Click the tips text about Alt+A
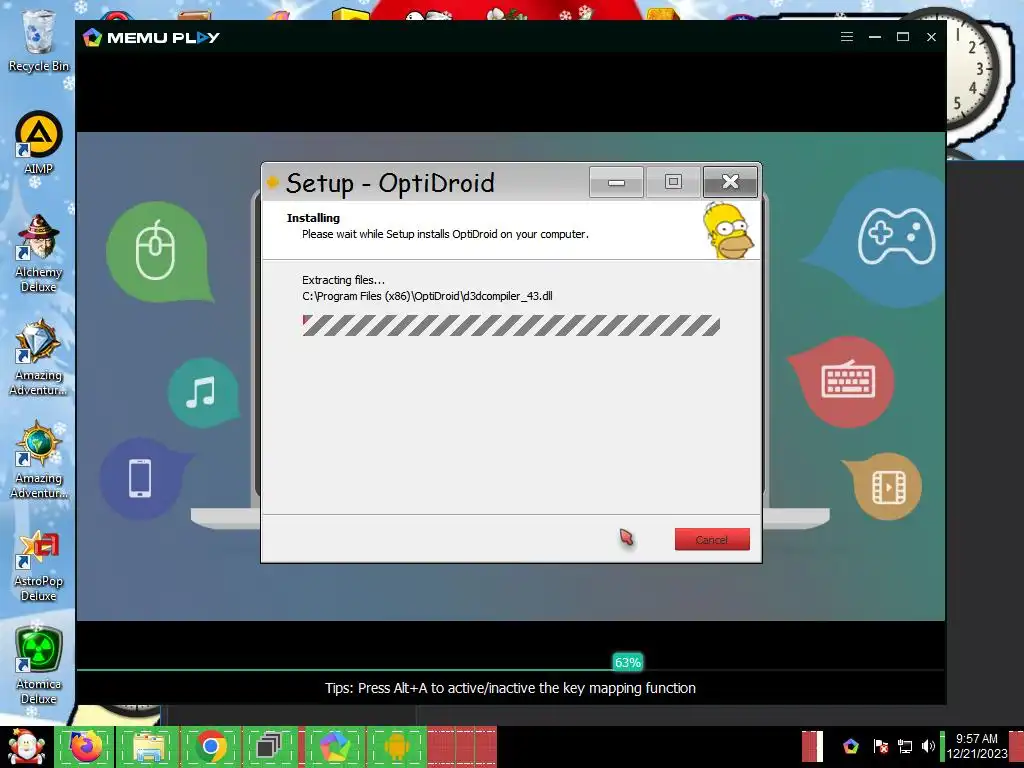The width and height of the screenshot is (1024, 768). 510,688
